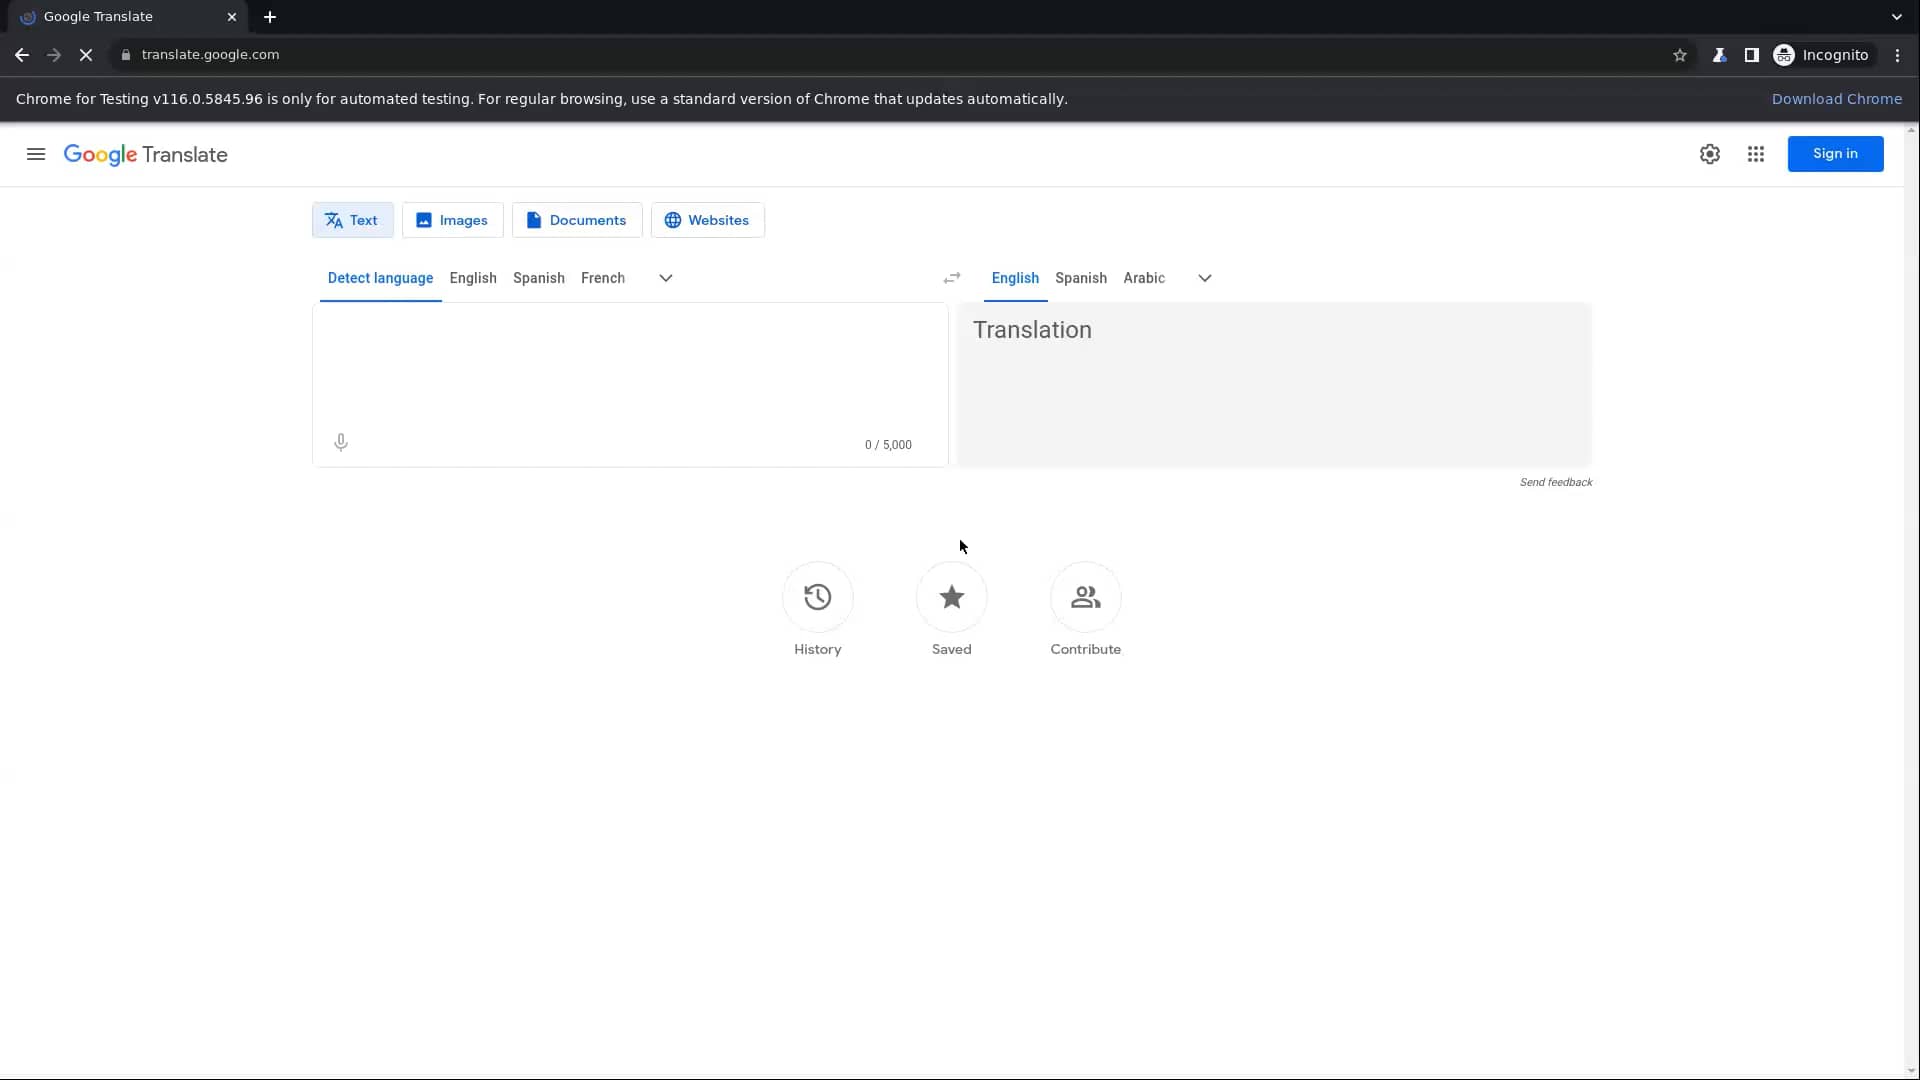Open Chrome three-dot menu
The image size is (1920, 1080).
coord(1897,55)
